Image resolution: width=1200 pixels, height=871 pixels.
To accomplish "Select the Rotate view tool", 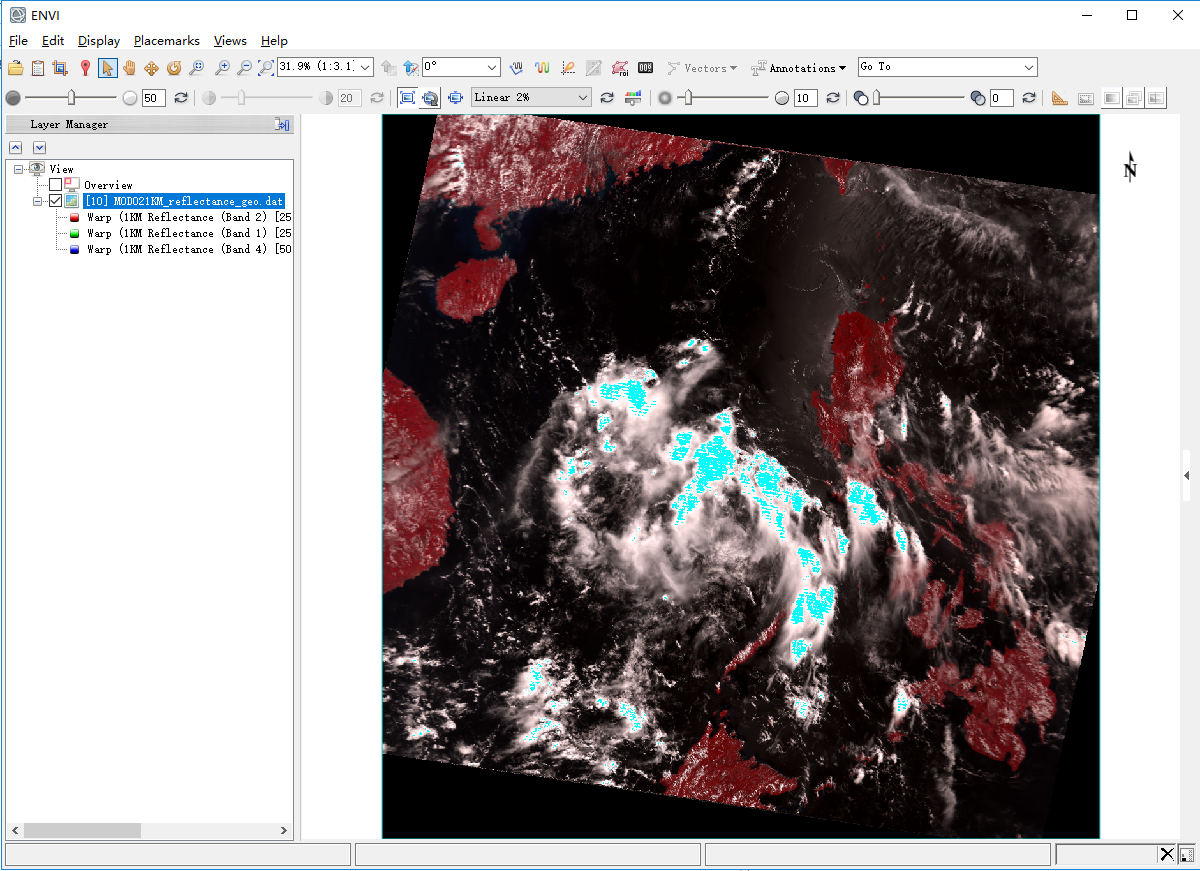I will coord(174,68).
